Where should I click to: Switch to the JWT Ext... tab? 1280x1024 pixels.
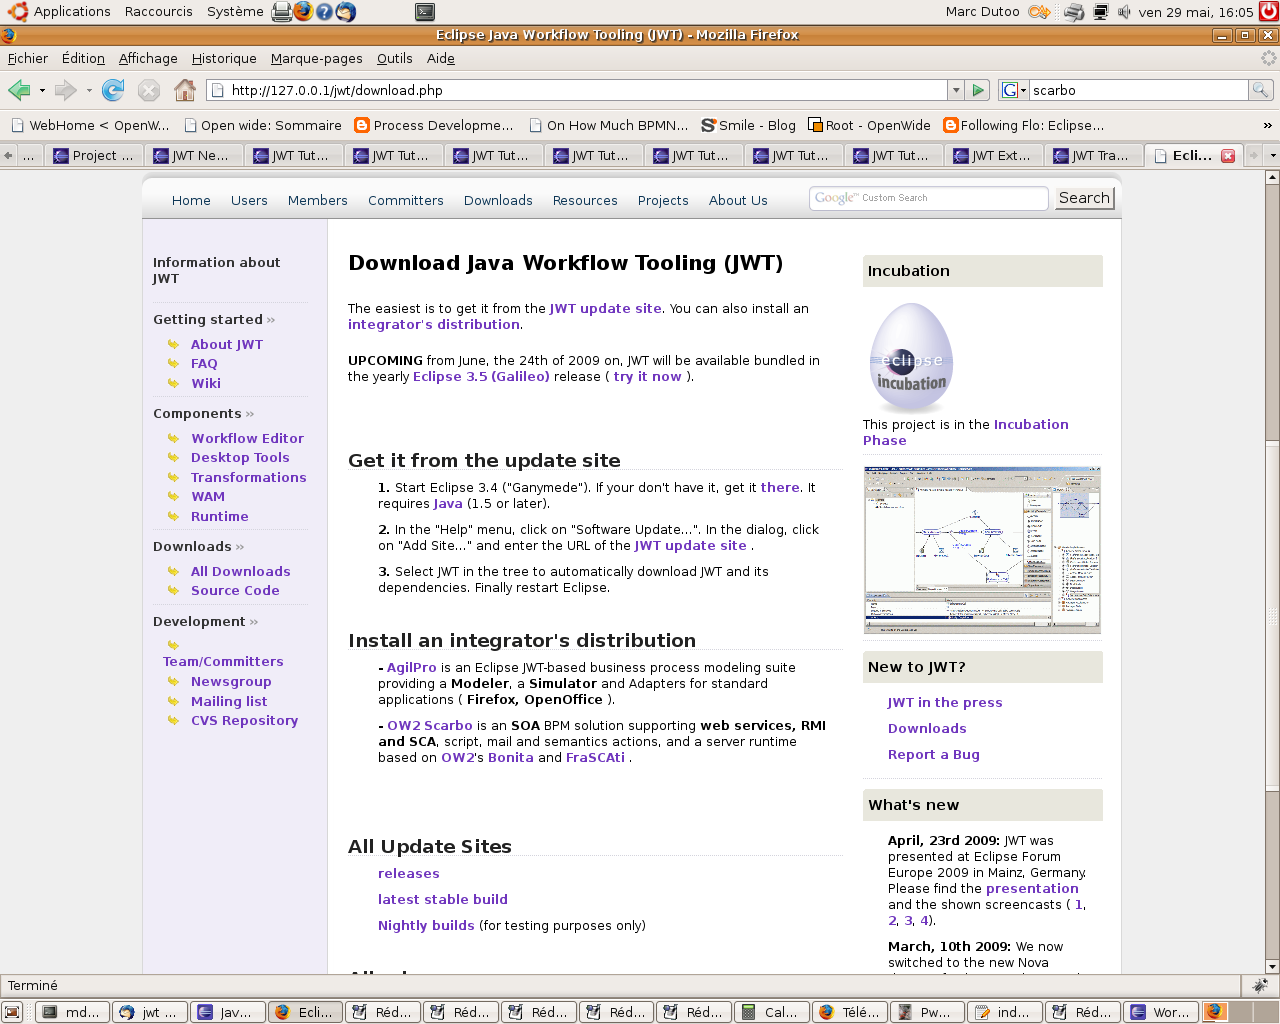tap(993, 156)
